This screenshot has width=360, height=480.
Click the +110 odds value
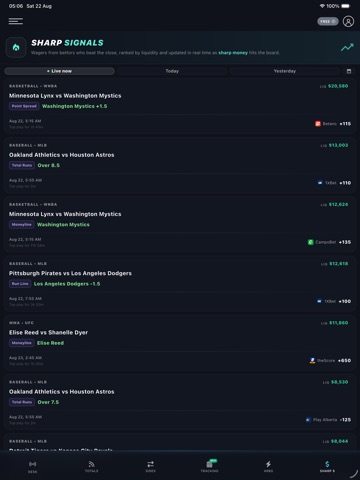(x=345, y=183)
